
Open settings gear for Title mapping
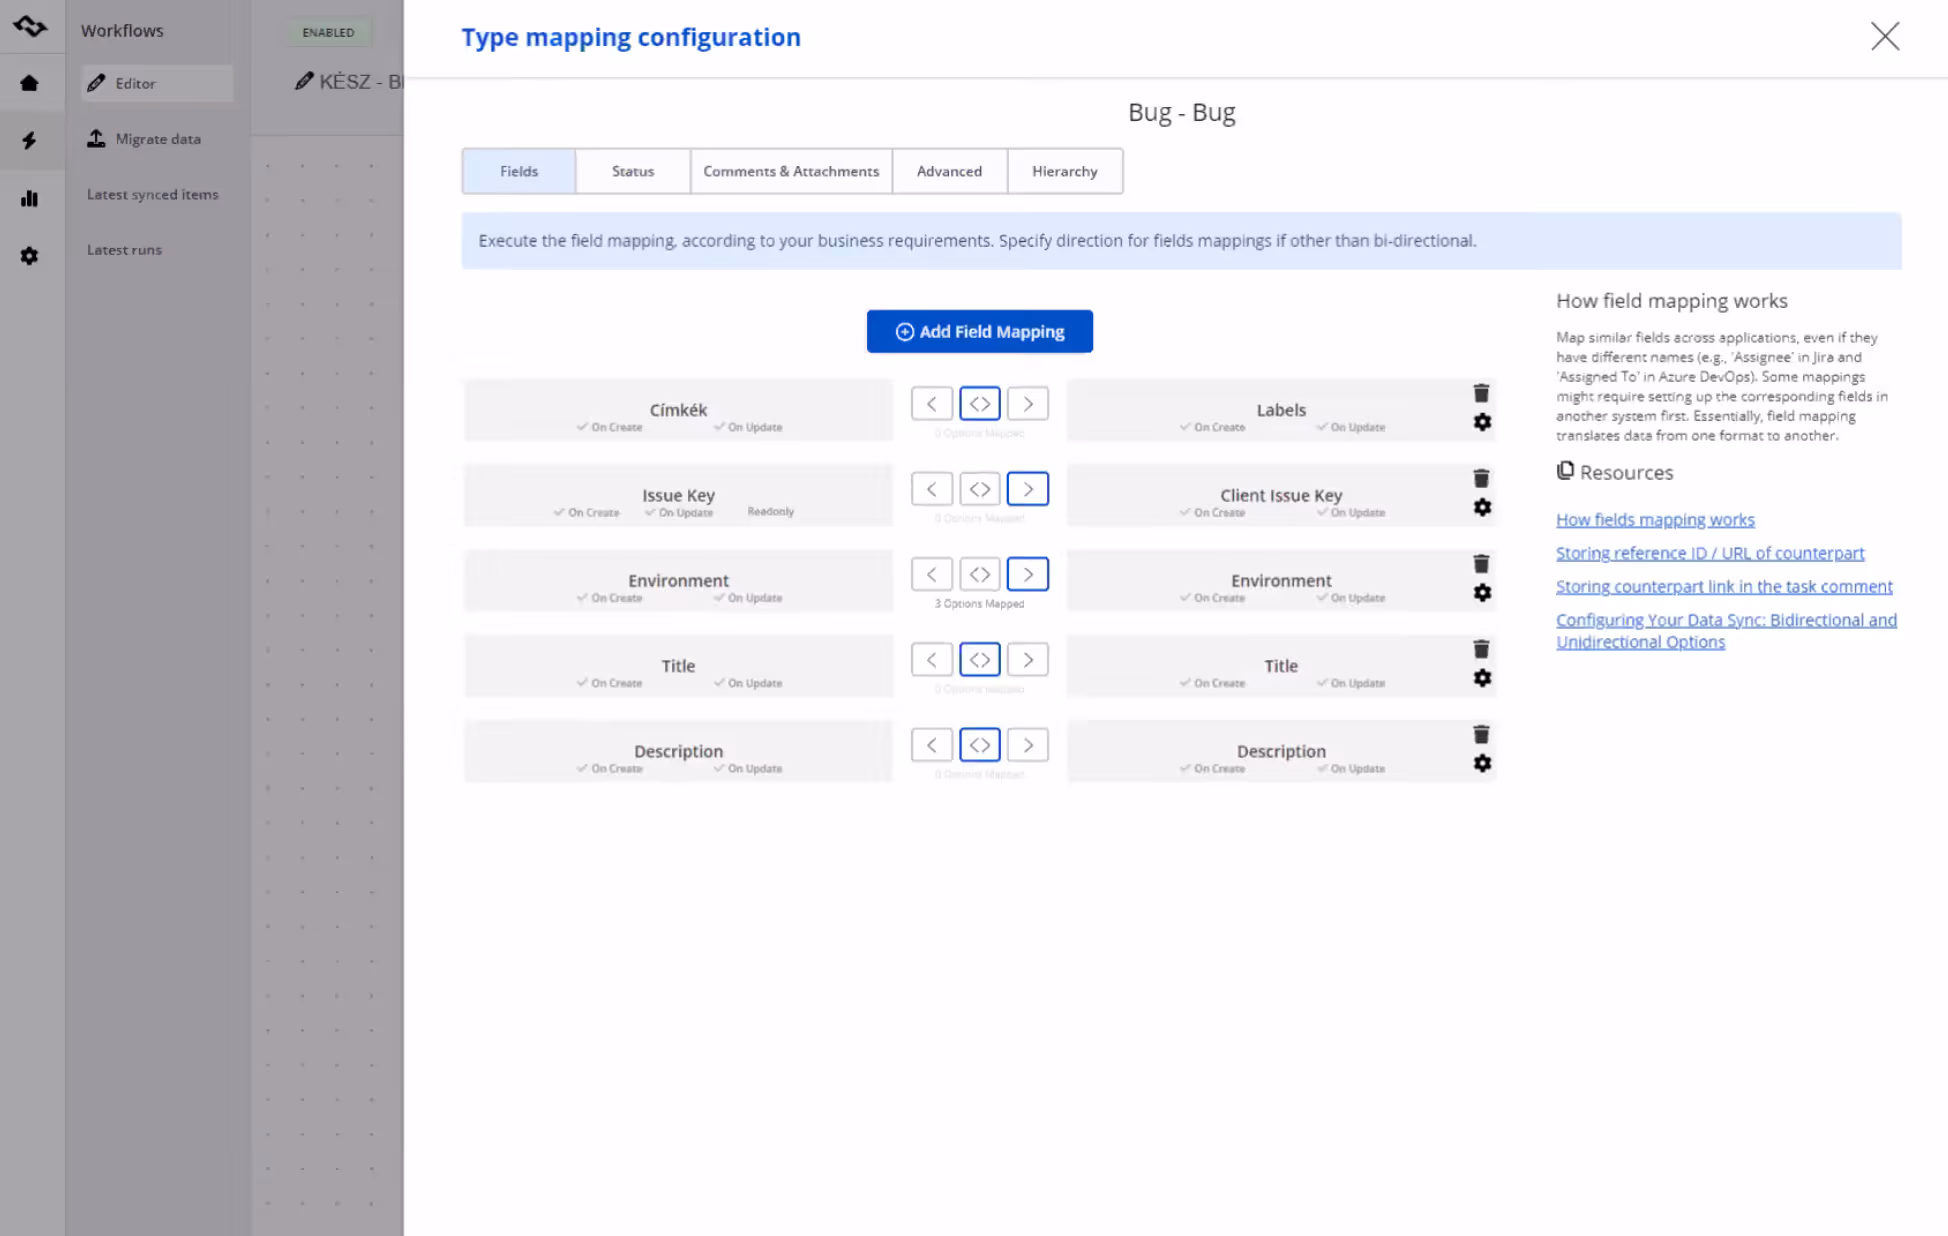click(1482, 678)
